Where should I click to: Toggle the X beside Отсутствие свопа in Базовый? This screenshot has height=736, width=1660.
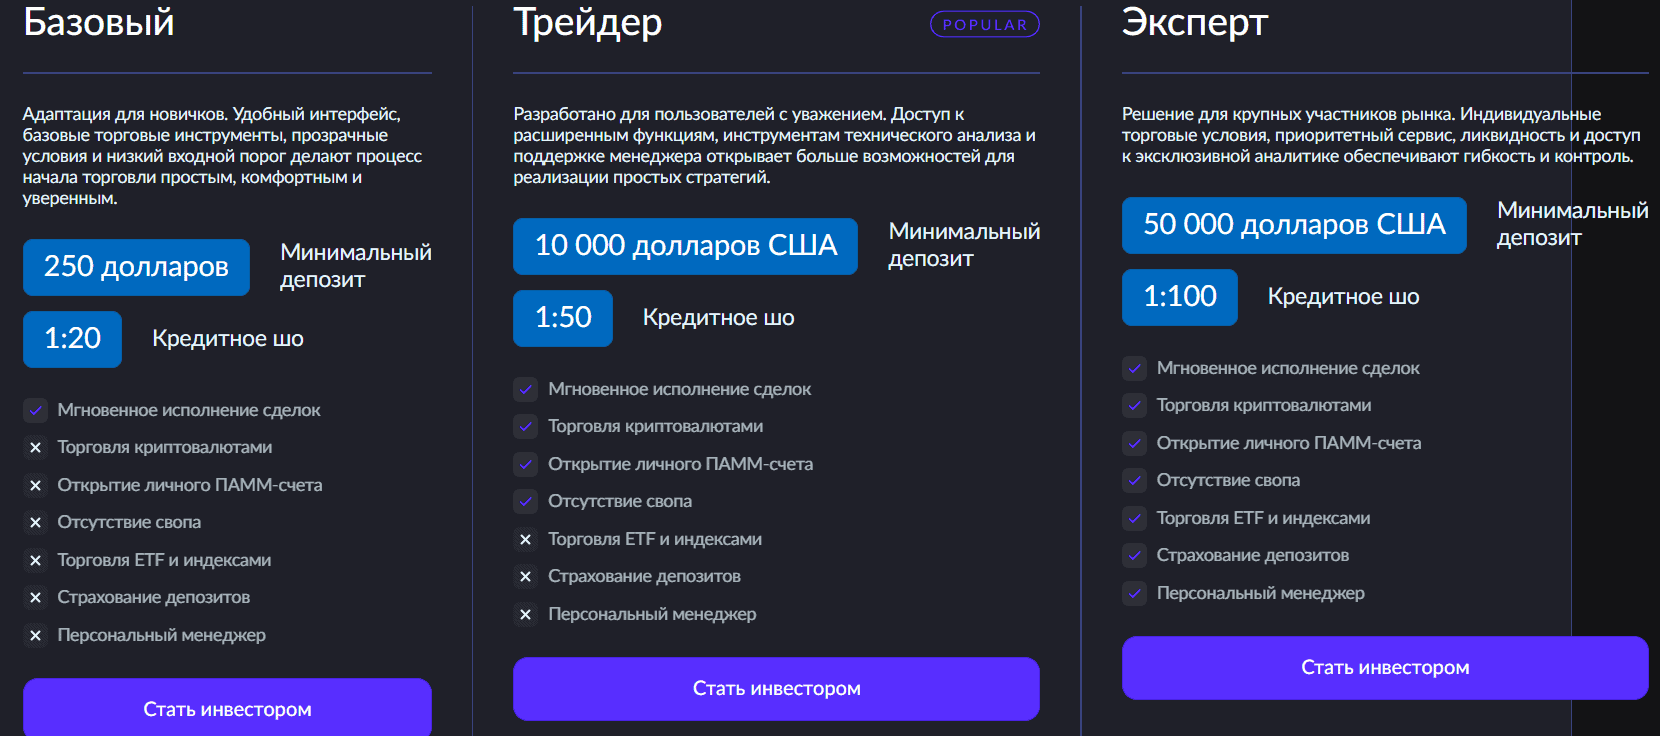point(36,522)
